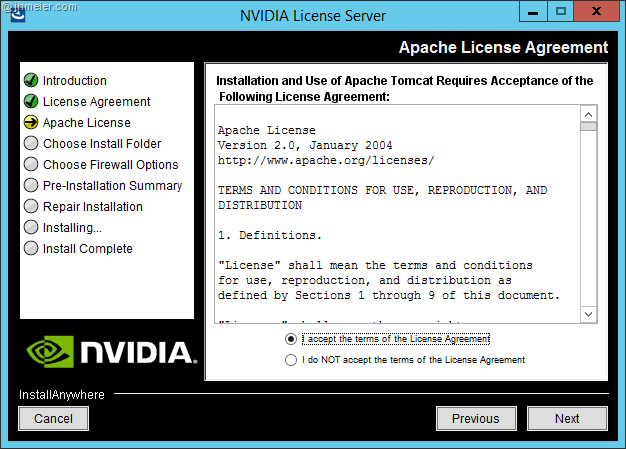Click the yellow arrow icon beside Apache License
This screenshot has width=626, height=449.
coord(31,123)
